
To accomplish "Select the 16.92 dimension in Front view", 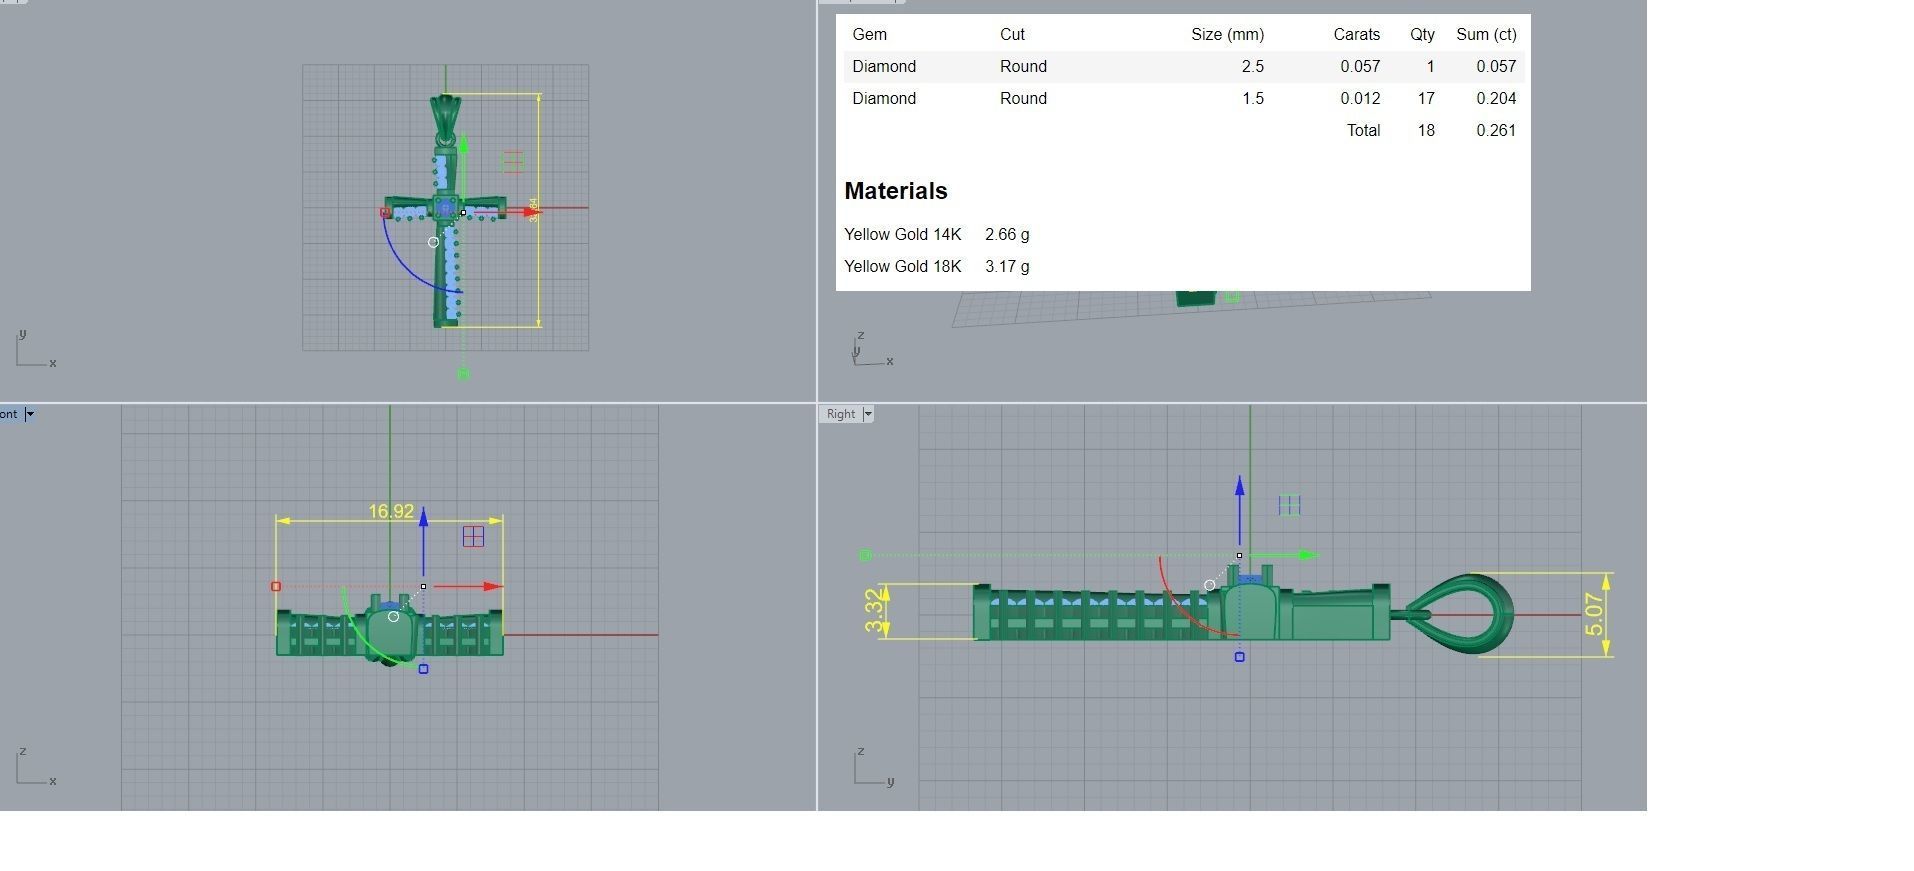I will coord(391,512).
